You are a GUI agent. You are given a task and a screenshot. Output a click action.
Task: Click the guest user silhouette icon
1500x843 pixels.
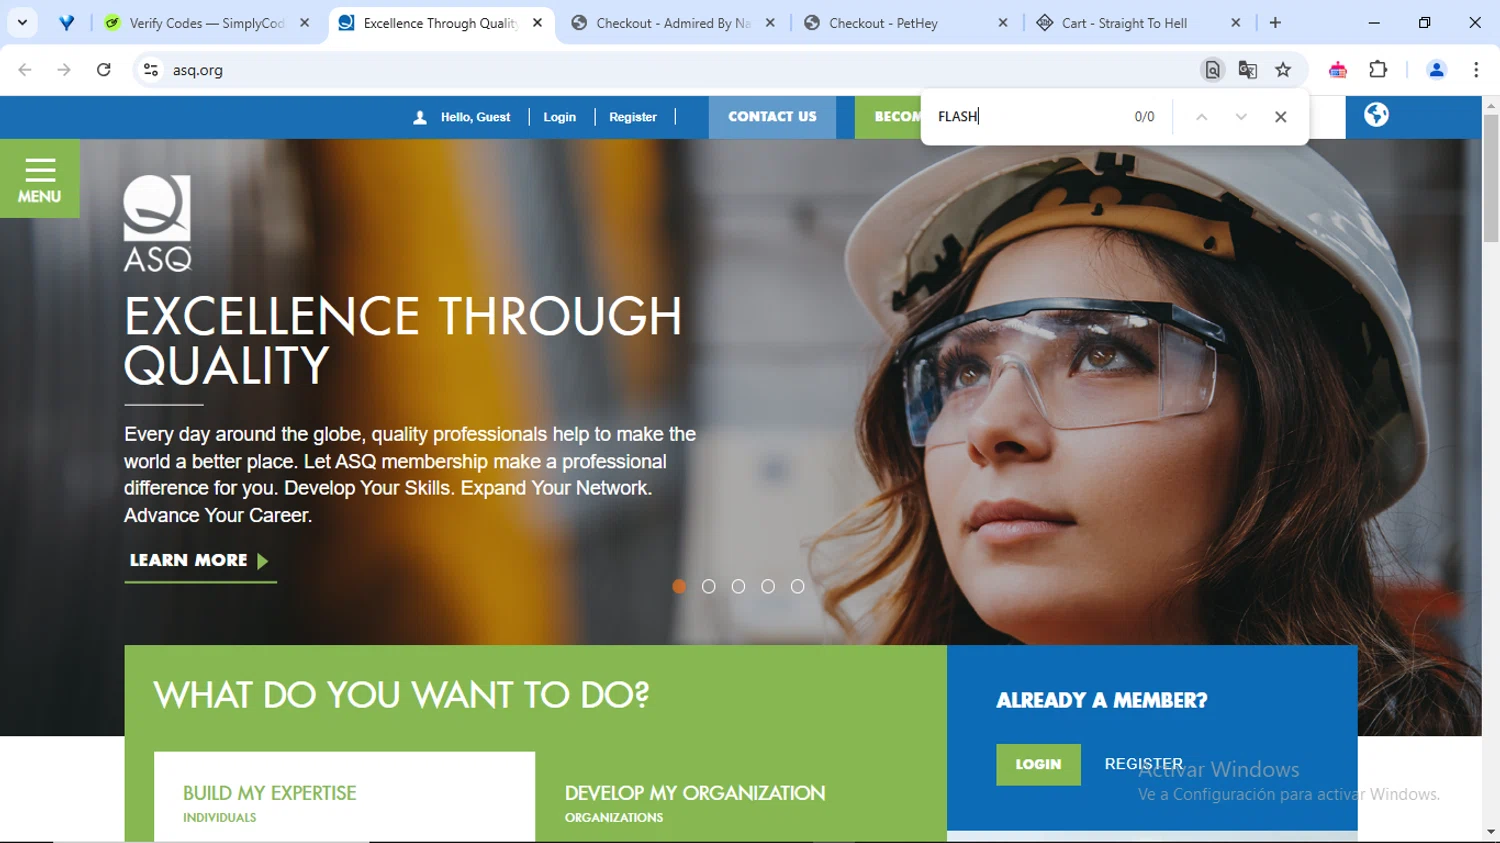tap(420, 117)
